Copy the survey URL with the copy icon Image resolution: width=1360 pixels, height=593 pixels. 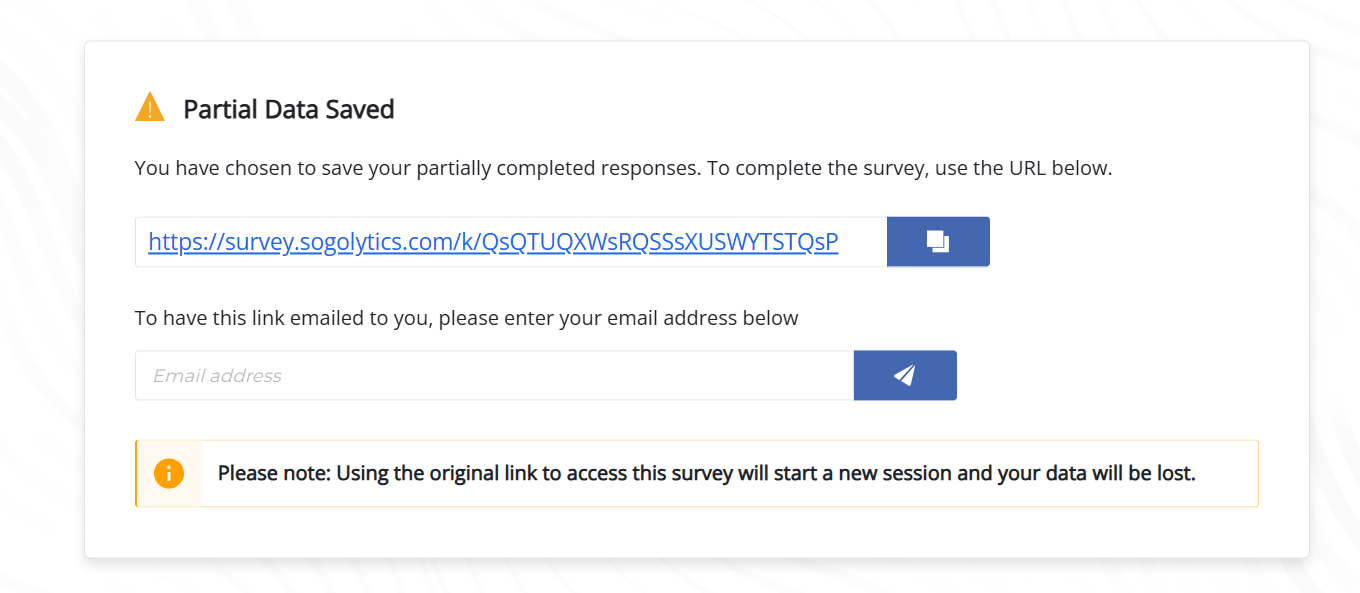pyautogui.click(x=937, y=242)
